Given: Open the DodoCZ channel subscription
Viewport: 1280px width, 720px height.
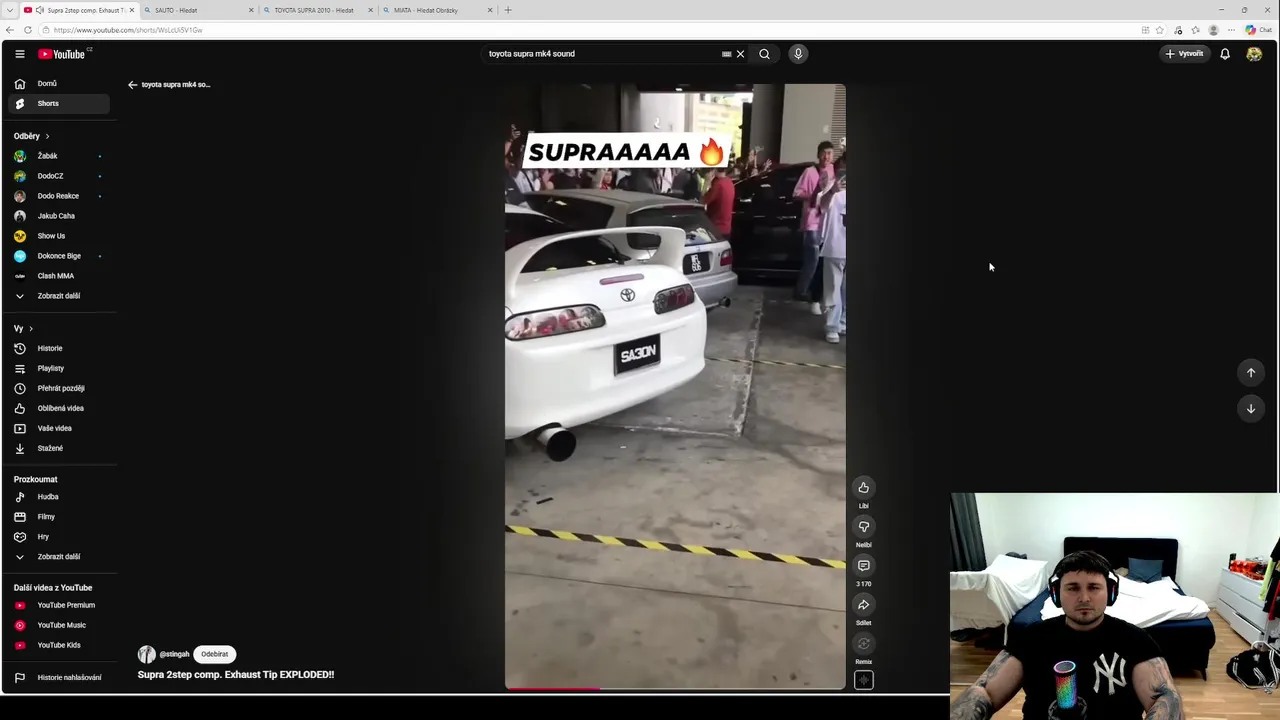Looking at the screenshot, I should click(x=59, y=176).
